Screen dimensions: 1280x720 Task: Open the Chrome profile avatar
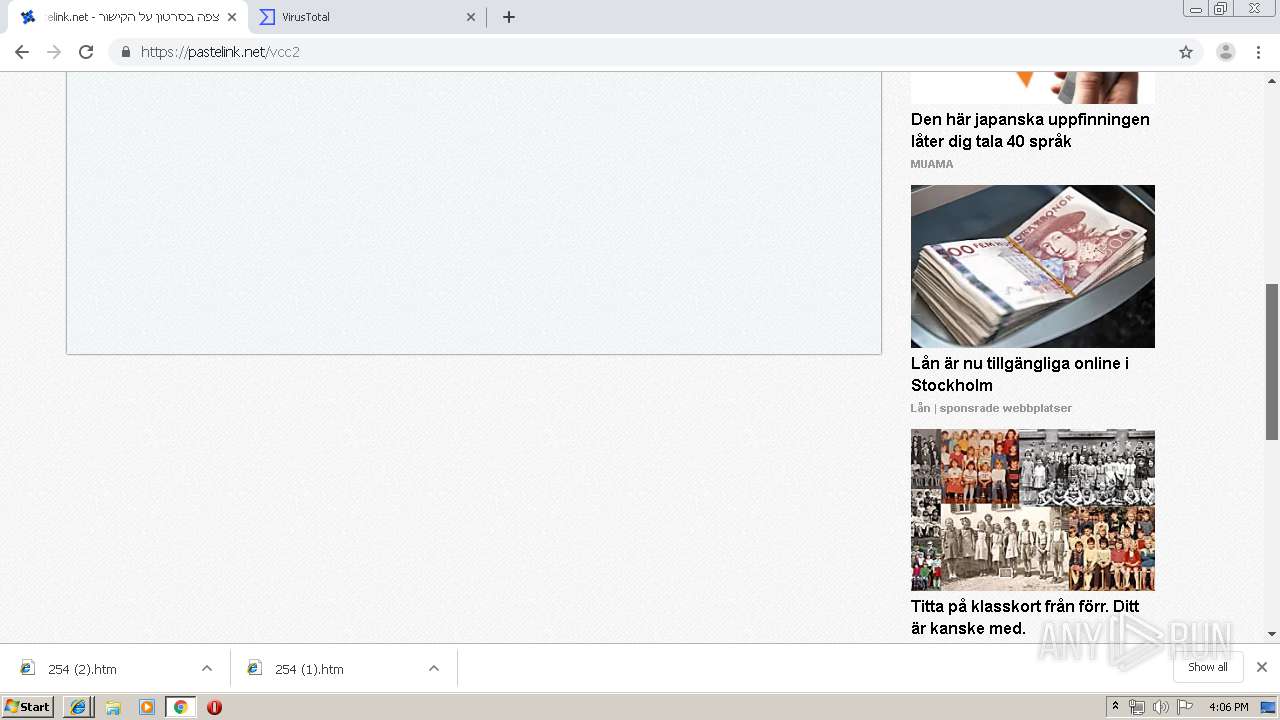pos(1226,52)
